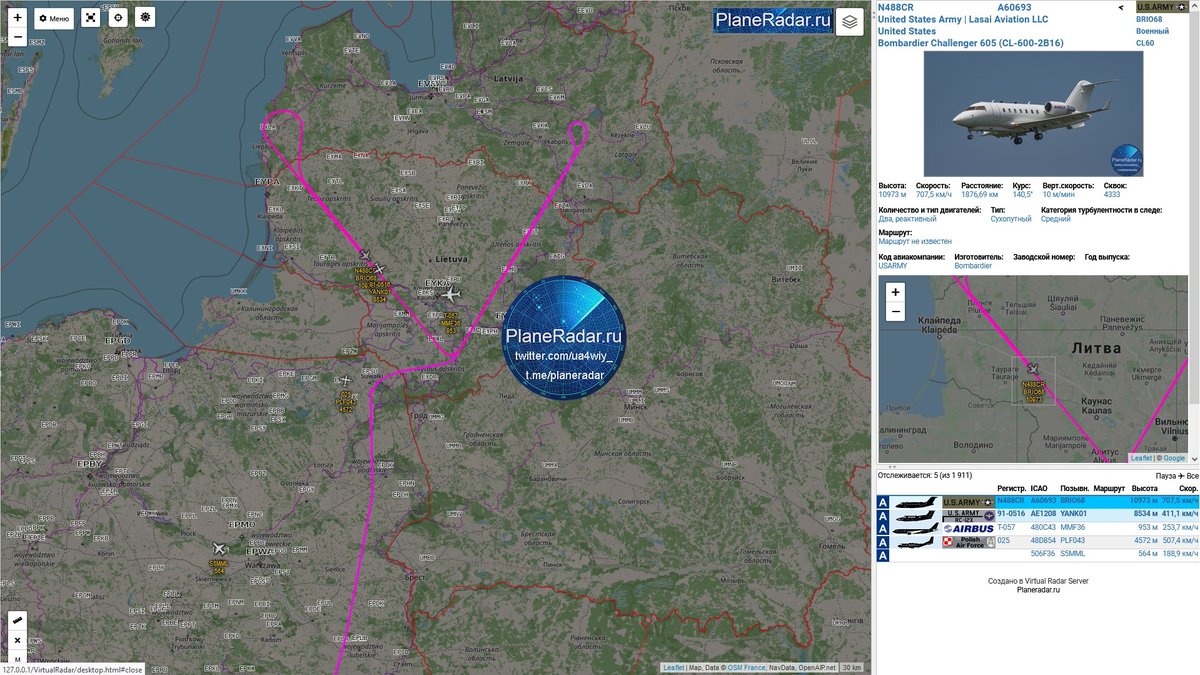
Task: Open the OSM France attribution link
Action: click(746, 668)
